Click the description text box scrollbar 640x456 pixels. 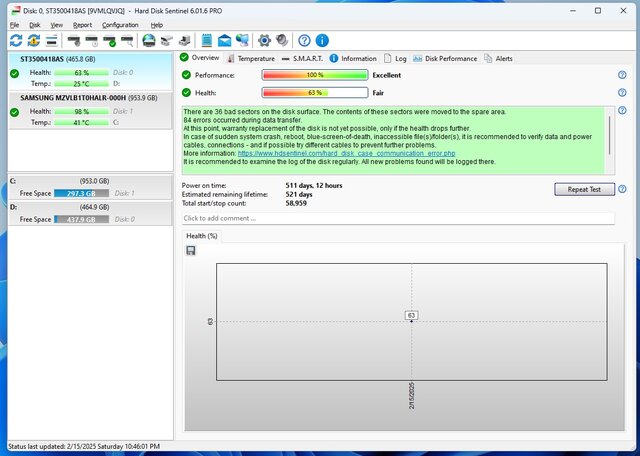coord(610,135)
